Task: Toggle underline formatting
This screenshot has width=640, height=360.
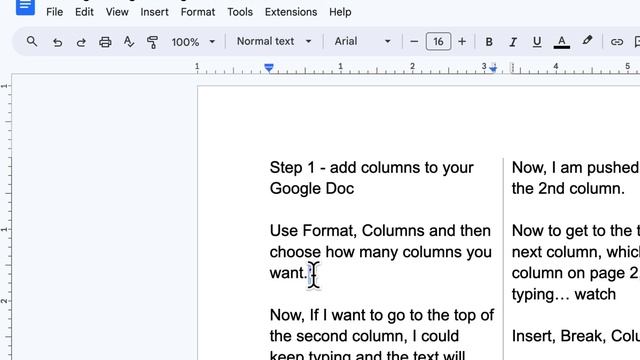Action: 537,42
